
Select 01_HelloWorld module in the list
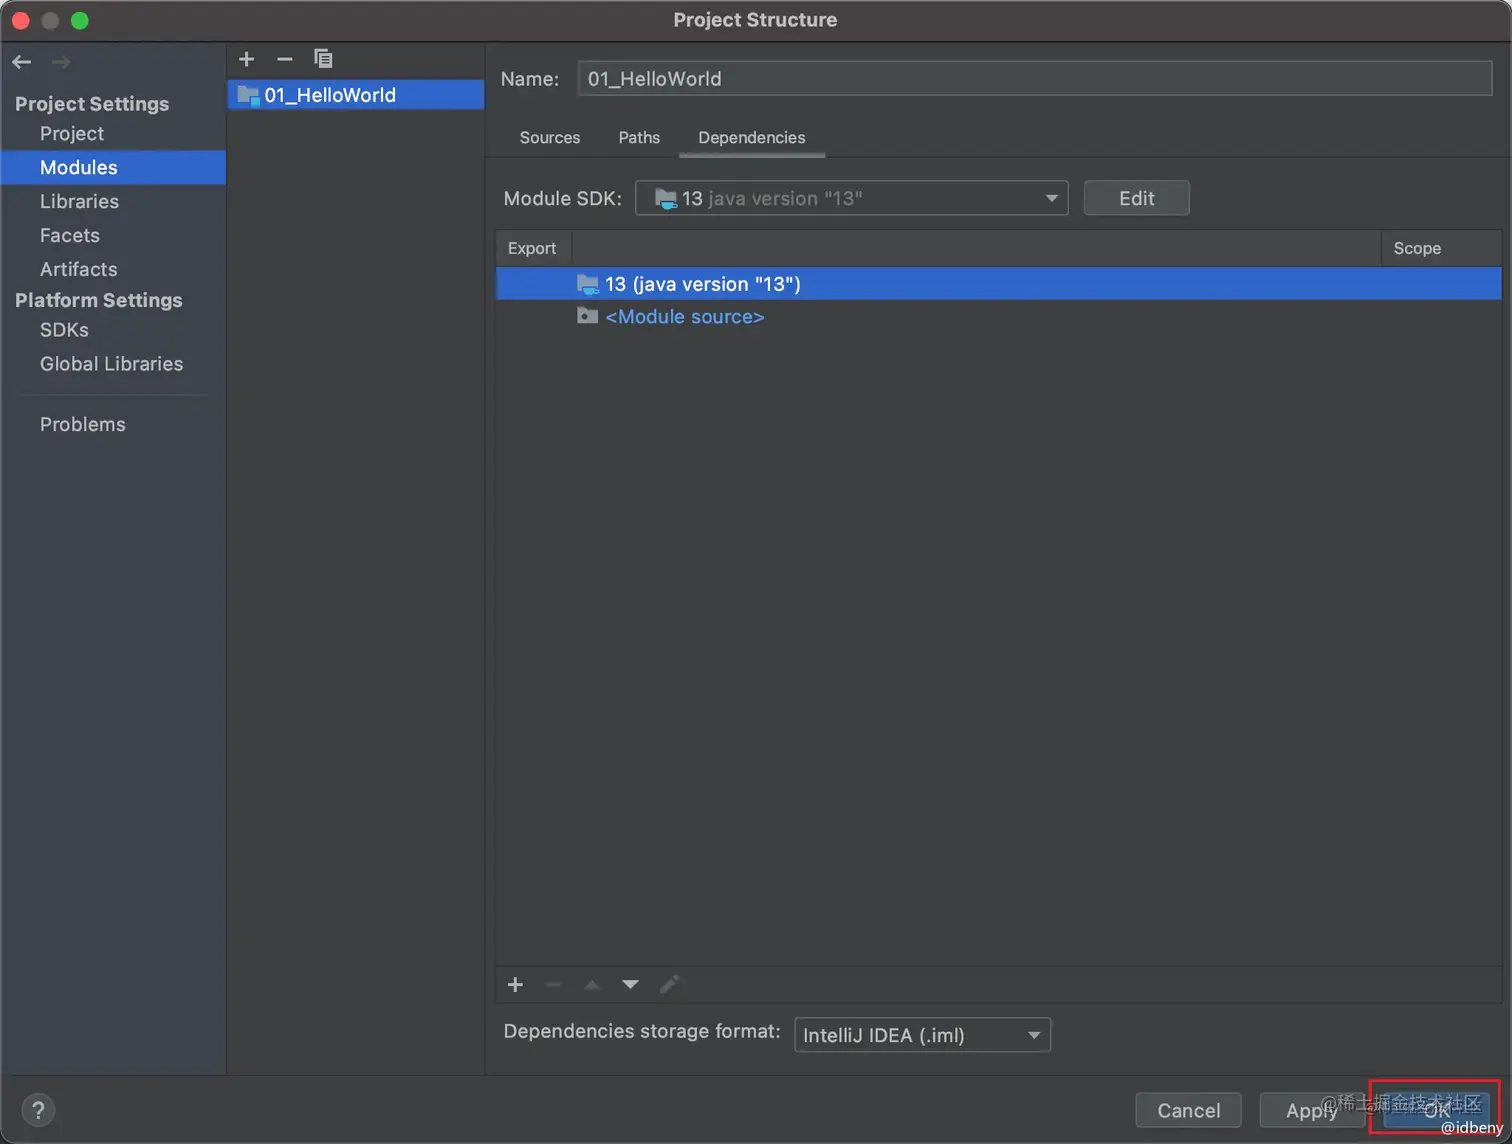tap(356, 95)
